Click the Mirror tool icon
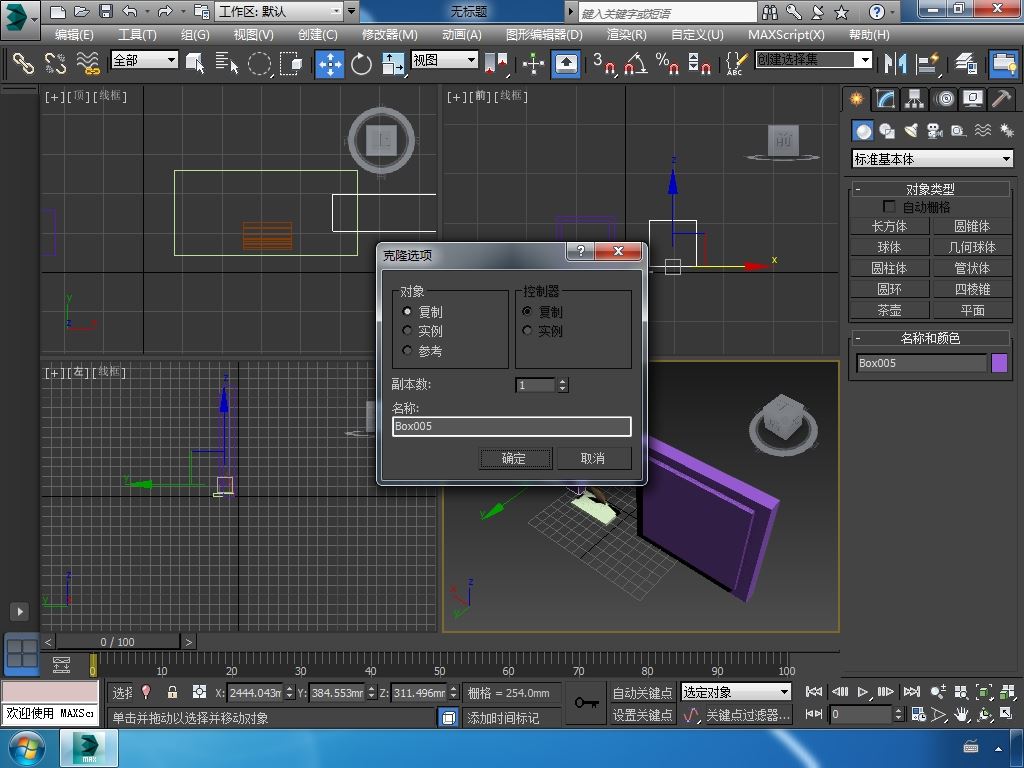 point(893,63)
